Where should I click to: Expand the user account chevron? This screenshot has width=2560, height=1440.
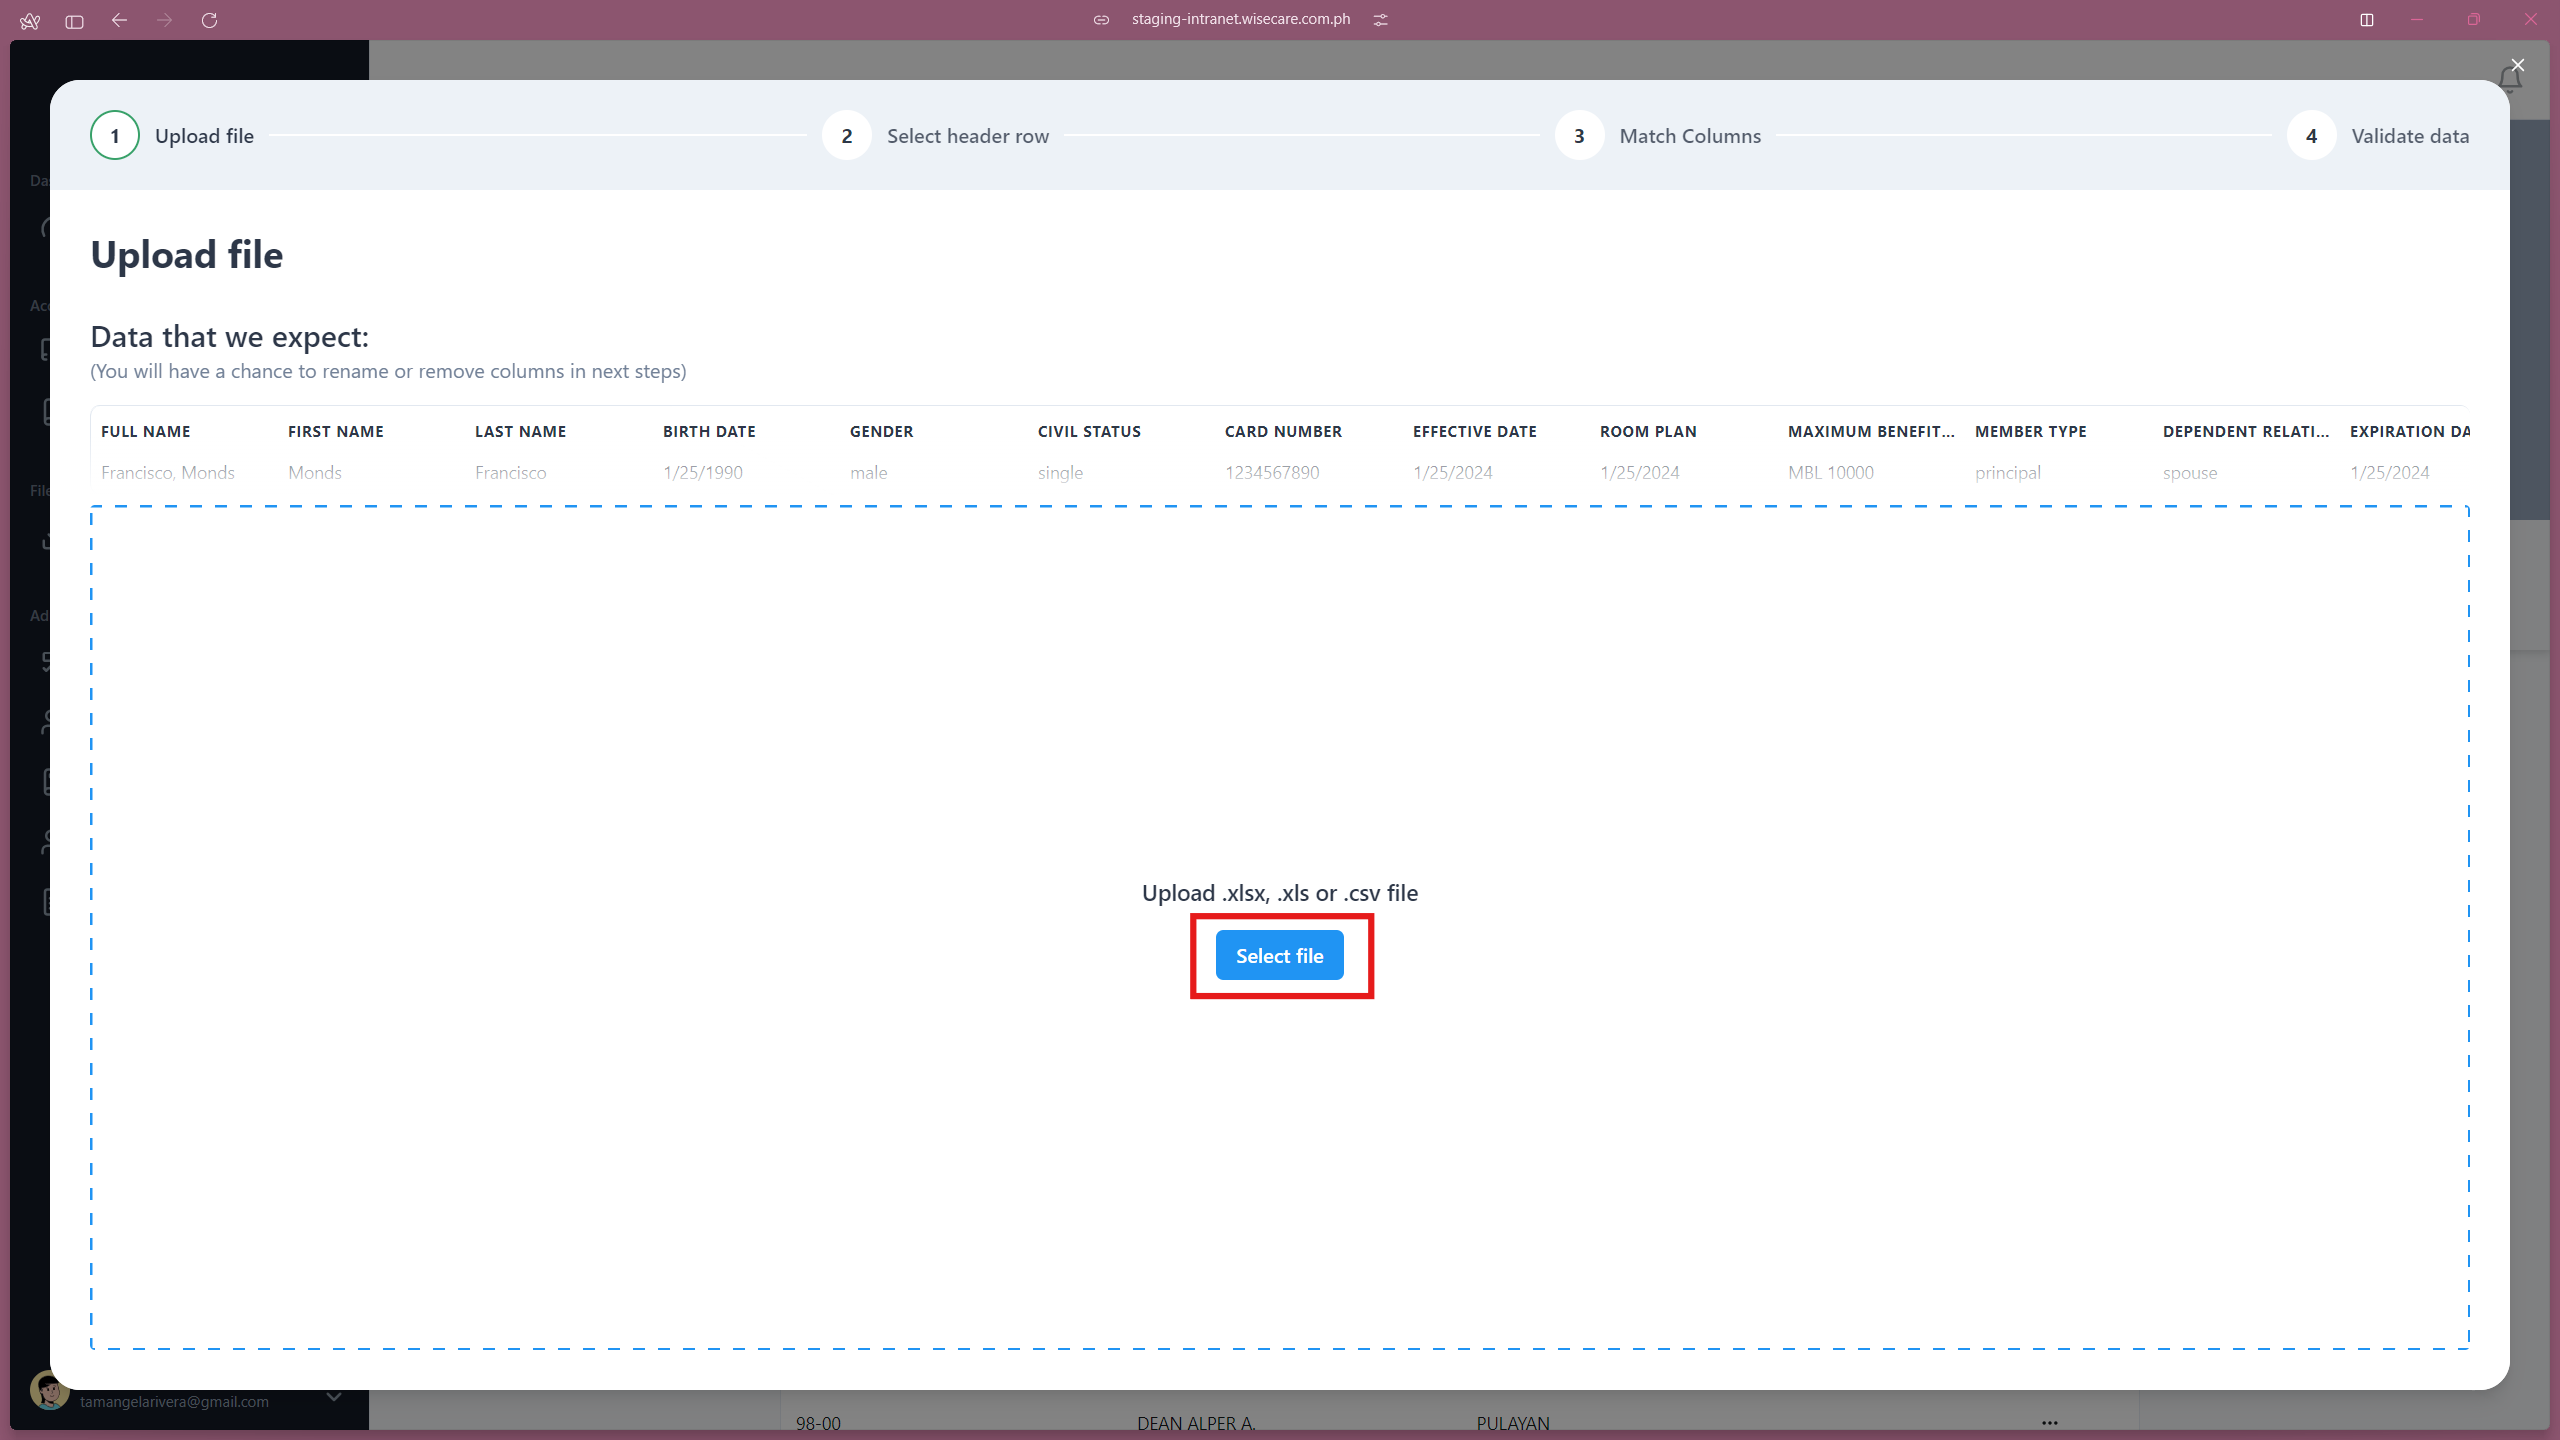click(x=334, y=1397)
